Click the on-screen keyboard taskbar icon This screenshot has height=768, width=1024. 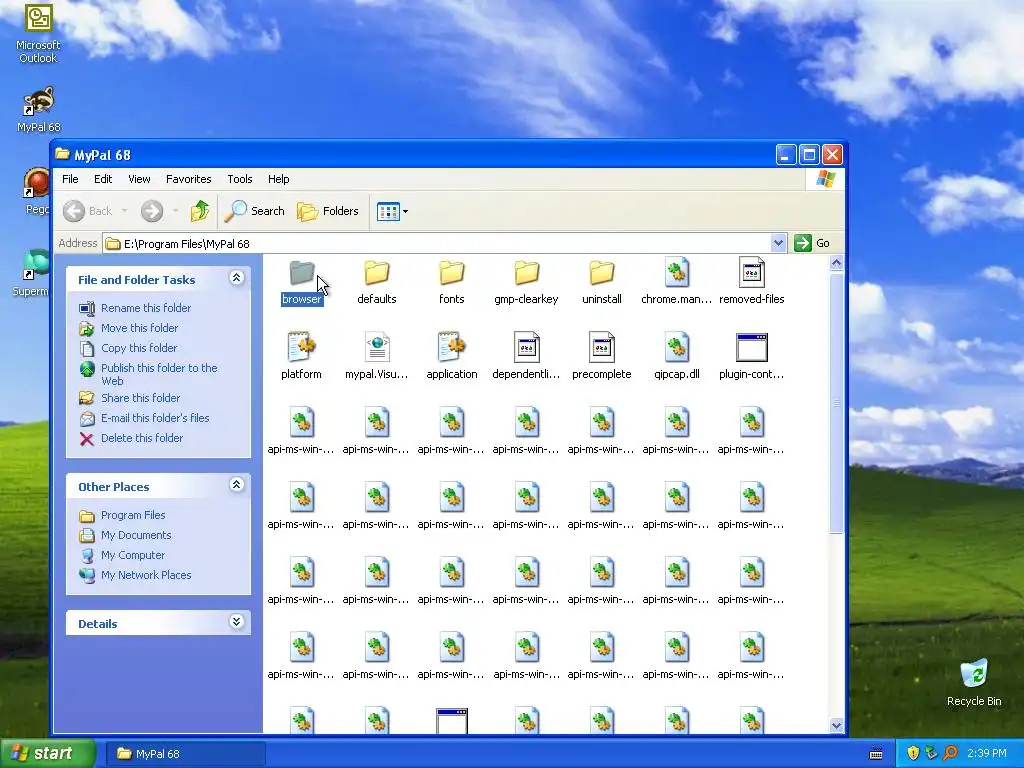tap(876, 754)
